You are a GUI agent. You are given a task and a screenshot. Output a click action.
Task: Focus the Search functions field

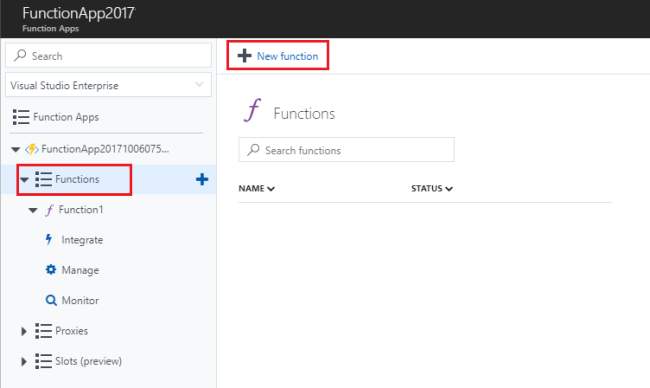pos(346,150)
